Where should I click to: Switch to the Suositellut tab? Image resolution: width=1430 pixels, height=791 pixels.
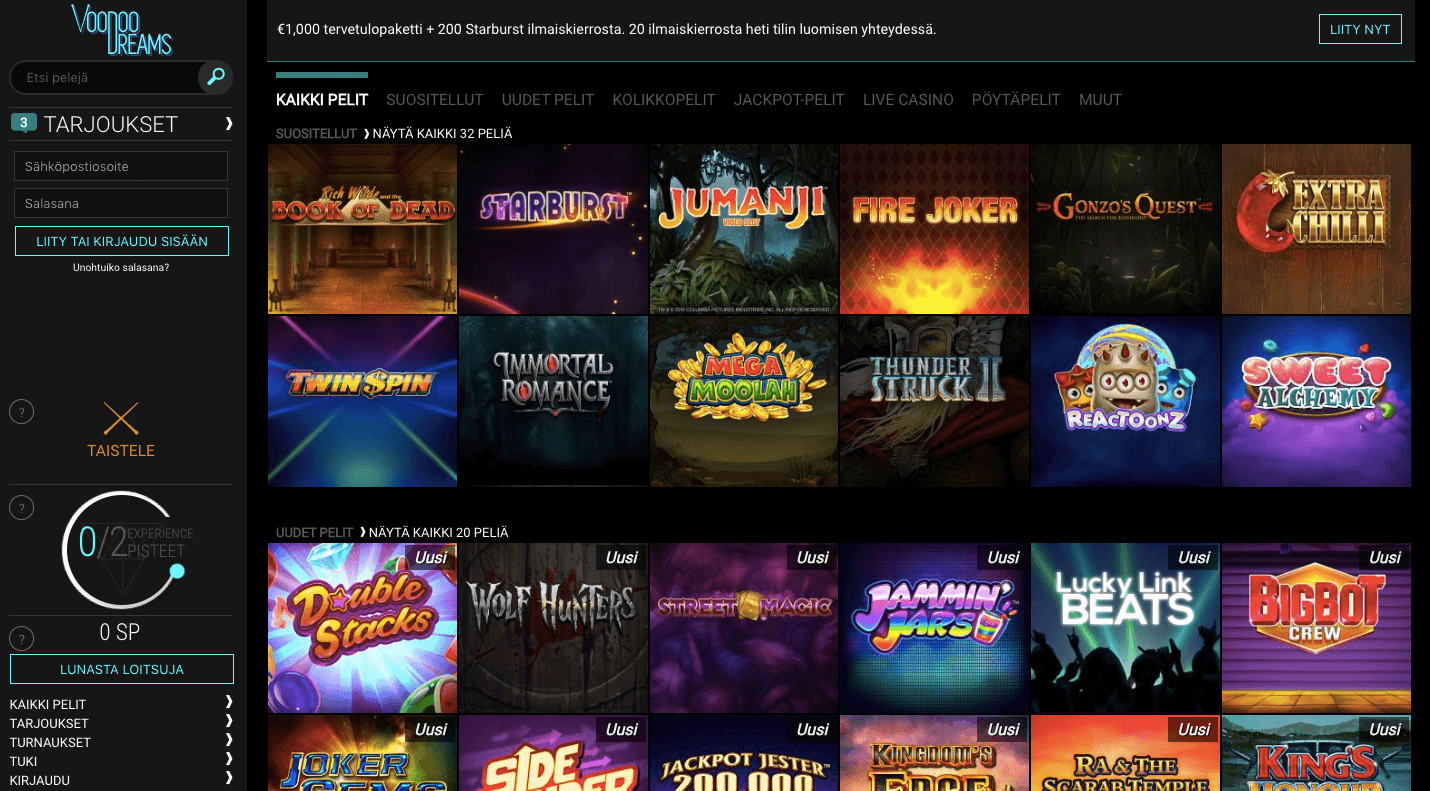click(x=435, y=100)
